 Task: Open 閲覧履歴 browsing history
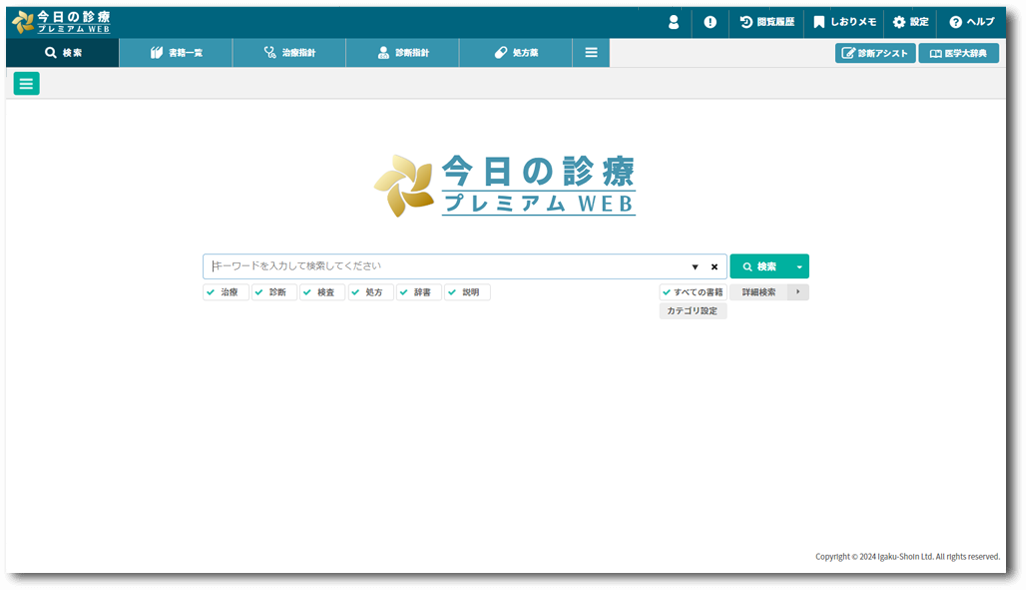click(767, 22)
